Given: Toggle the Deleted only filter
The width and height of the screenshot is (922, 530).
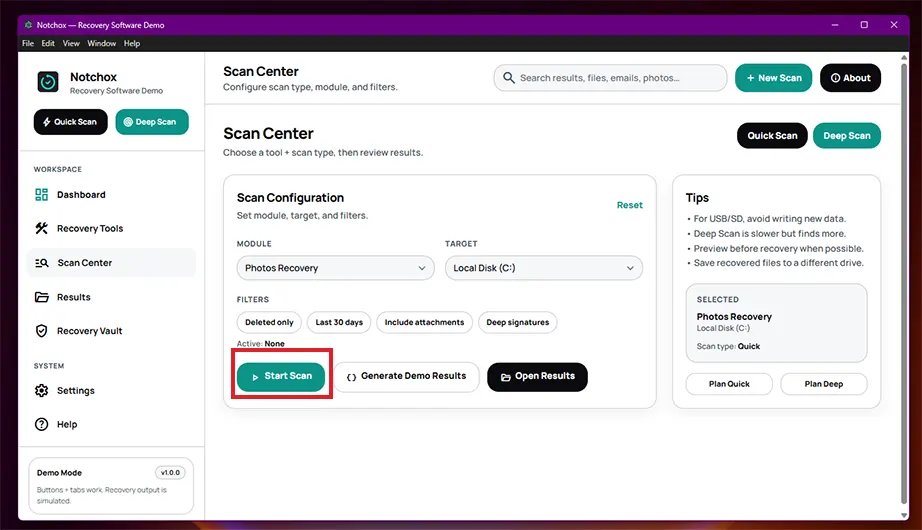Looking at the screenshot, I should point(269,322).
